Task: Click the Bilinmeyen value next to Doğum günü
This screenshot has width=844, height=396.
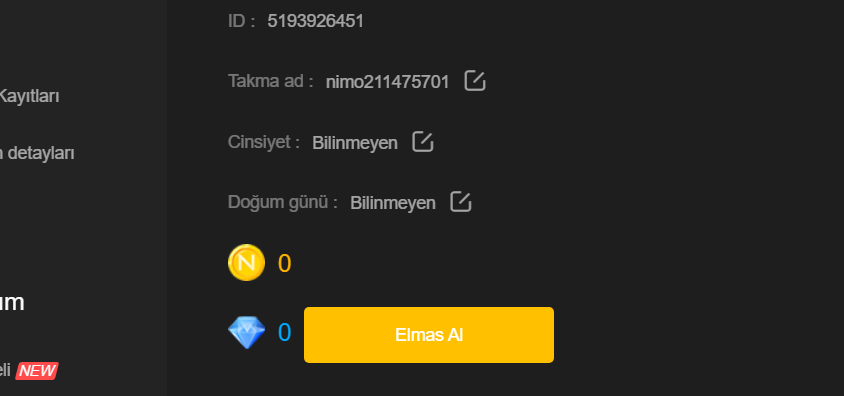Action: click(x=393, y=203)
